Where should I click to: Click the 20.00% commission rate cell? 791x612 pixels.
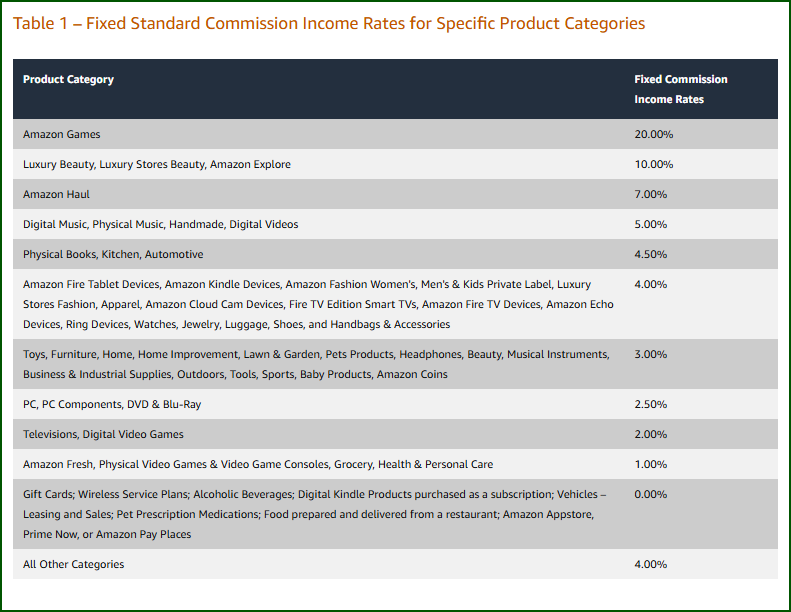click(x=653, y=134)
